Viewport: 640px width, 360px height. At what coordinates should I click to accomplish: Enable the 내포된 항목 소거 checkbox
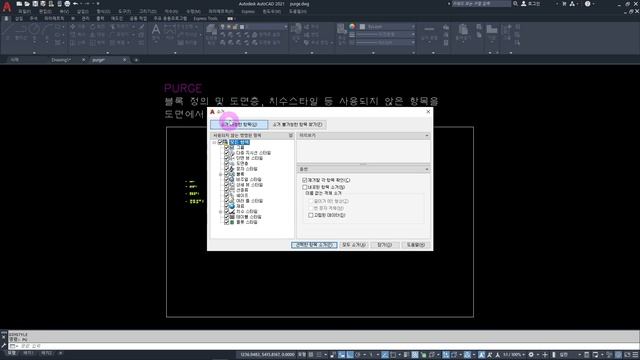pyautogui.click(x=304, y=187)
